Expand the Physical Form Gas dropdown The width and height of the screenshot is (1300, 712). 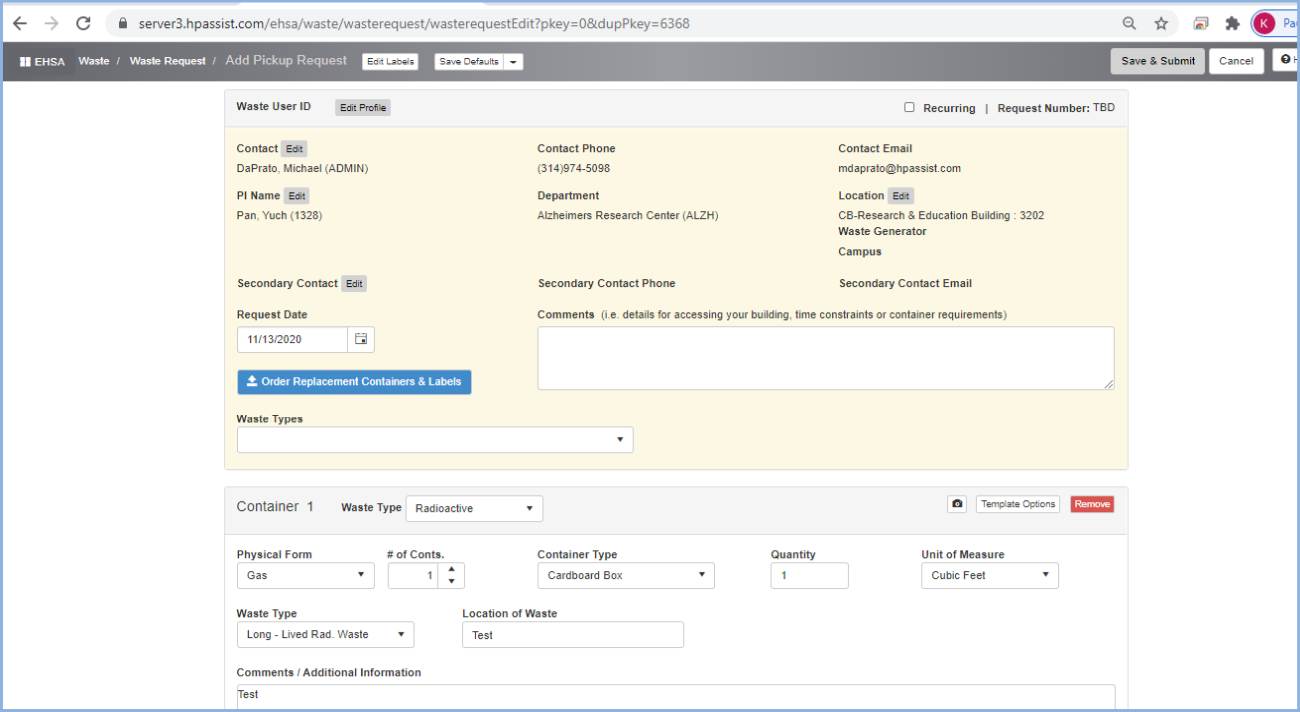pyautogui.click(x=305, y=576)
